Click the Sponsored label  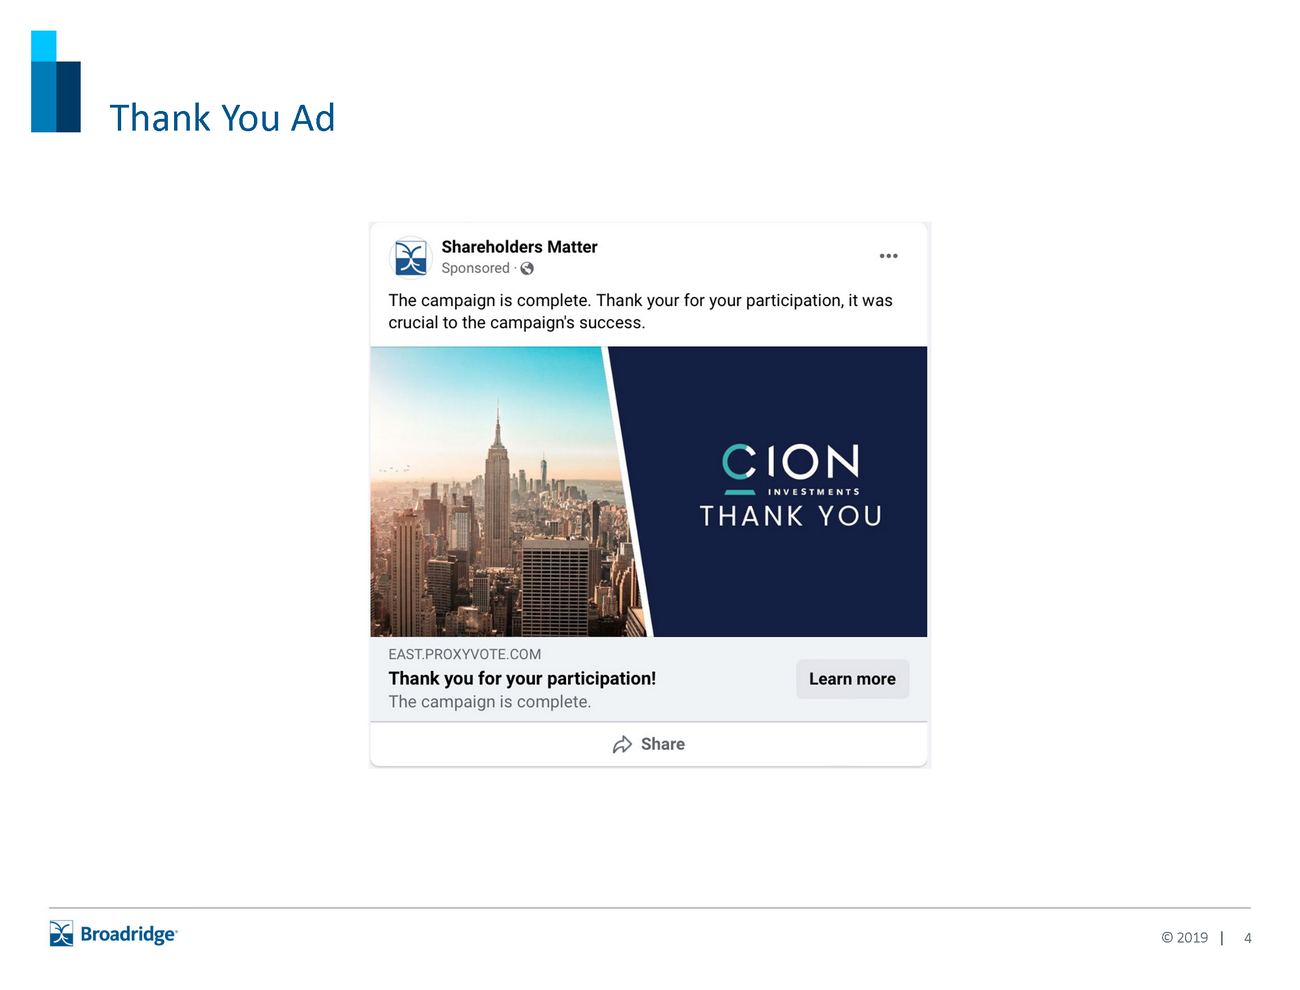tap(475, 269)
